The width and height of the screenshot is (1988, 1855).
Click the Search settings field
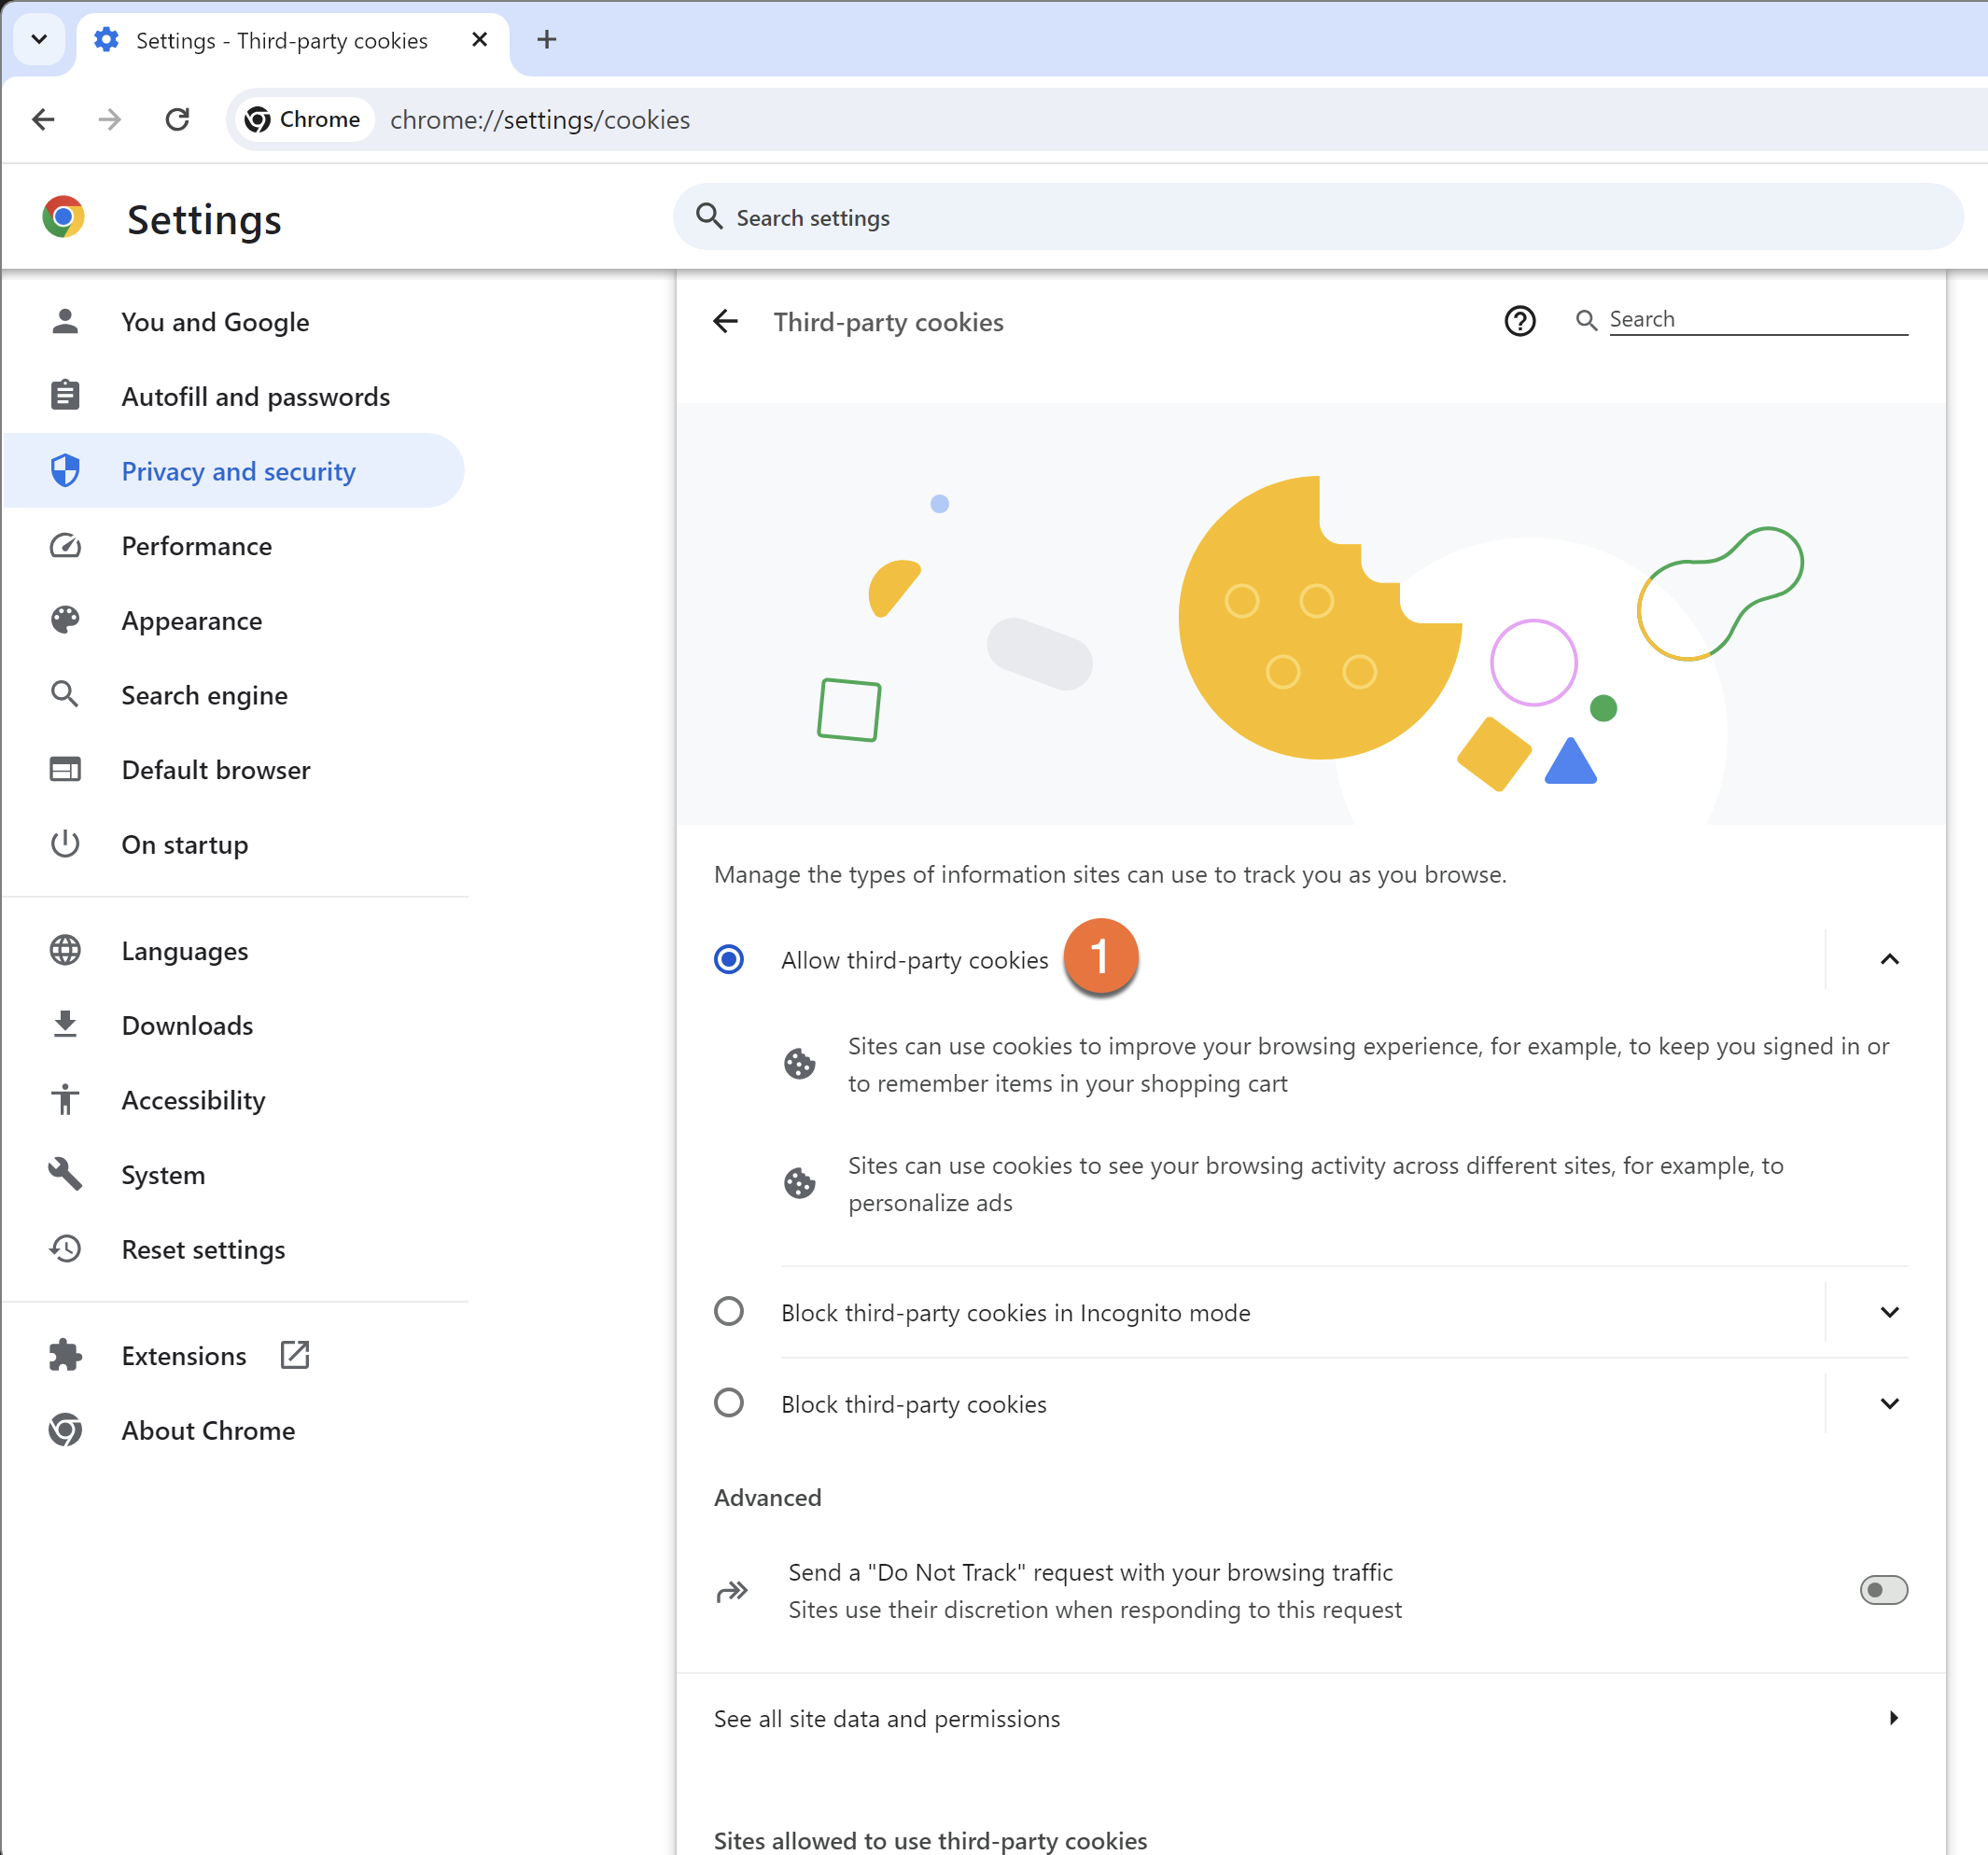click(x=1320, y=217)
